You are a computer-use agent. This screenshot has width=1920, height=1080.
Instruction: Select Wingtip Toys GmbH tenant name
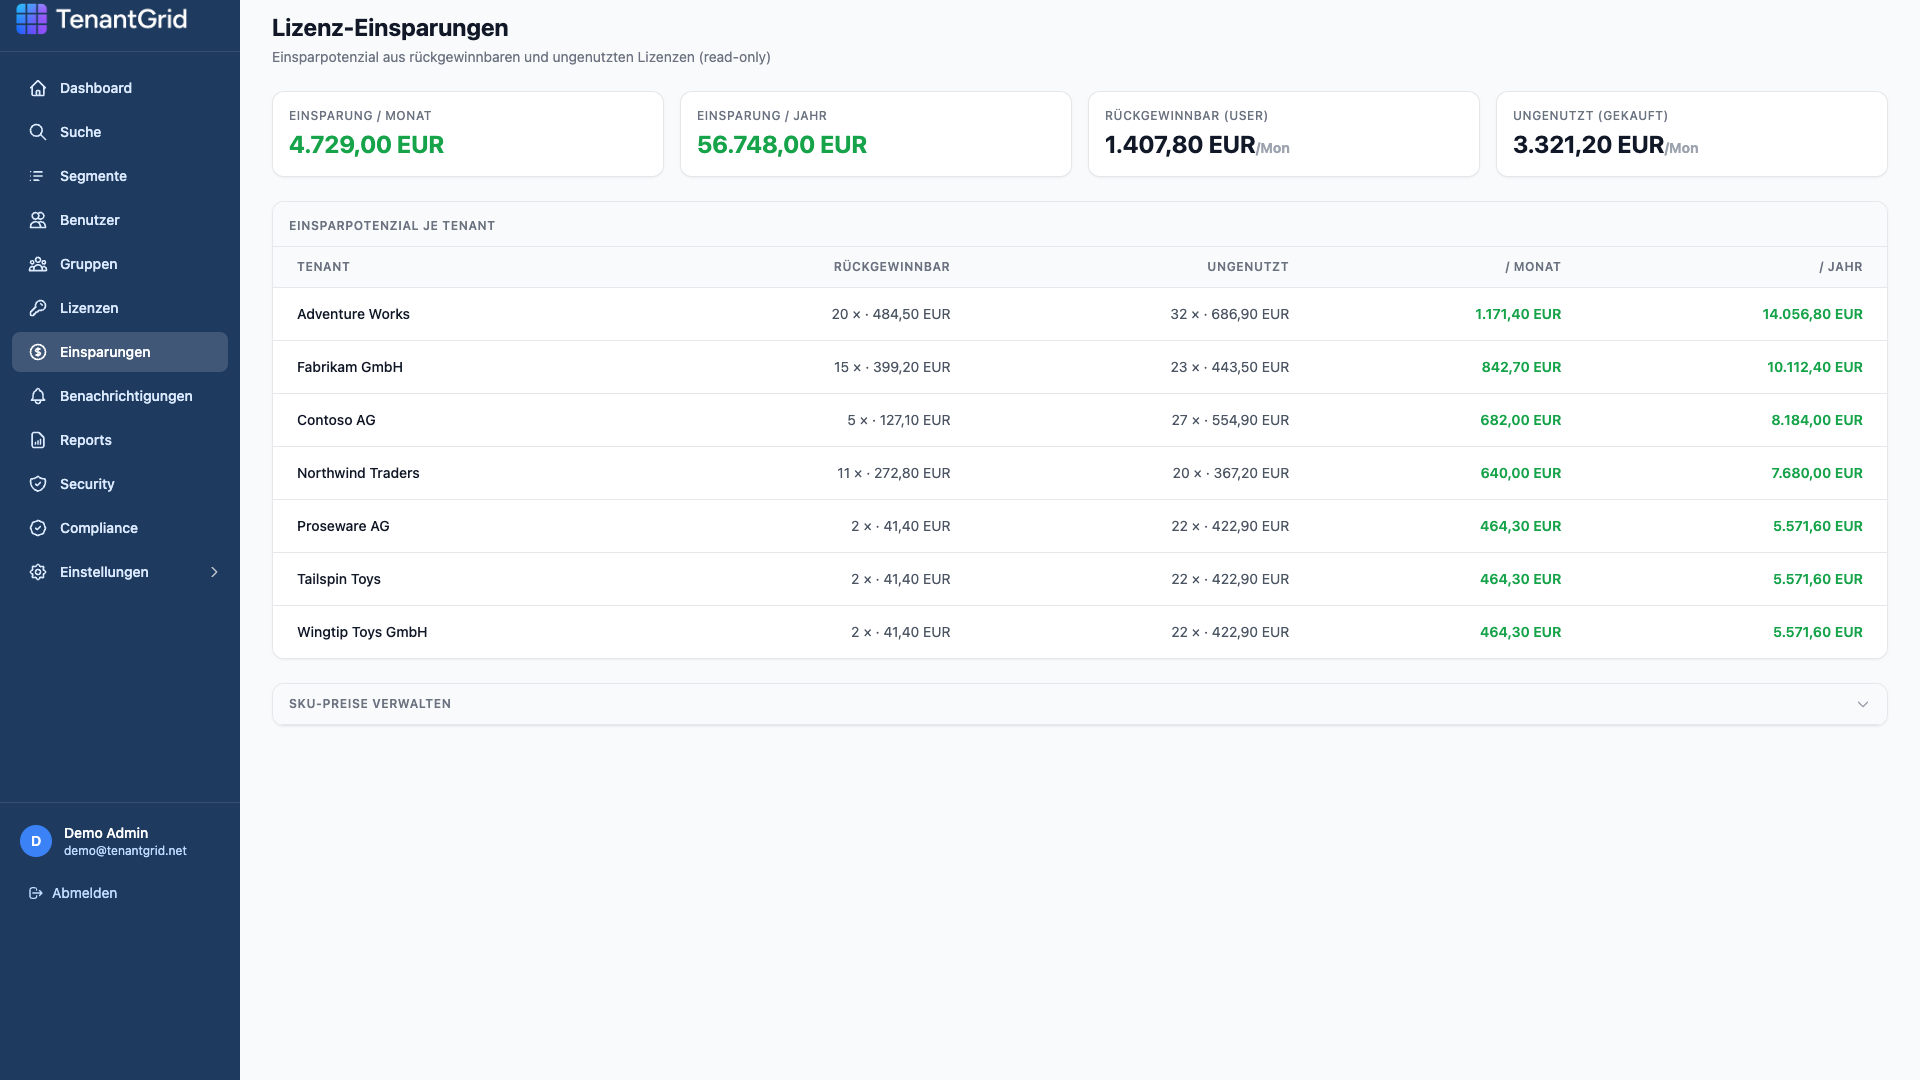pyautogui.click(x=362, y=632)
